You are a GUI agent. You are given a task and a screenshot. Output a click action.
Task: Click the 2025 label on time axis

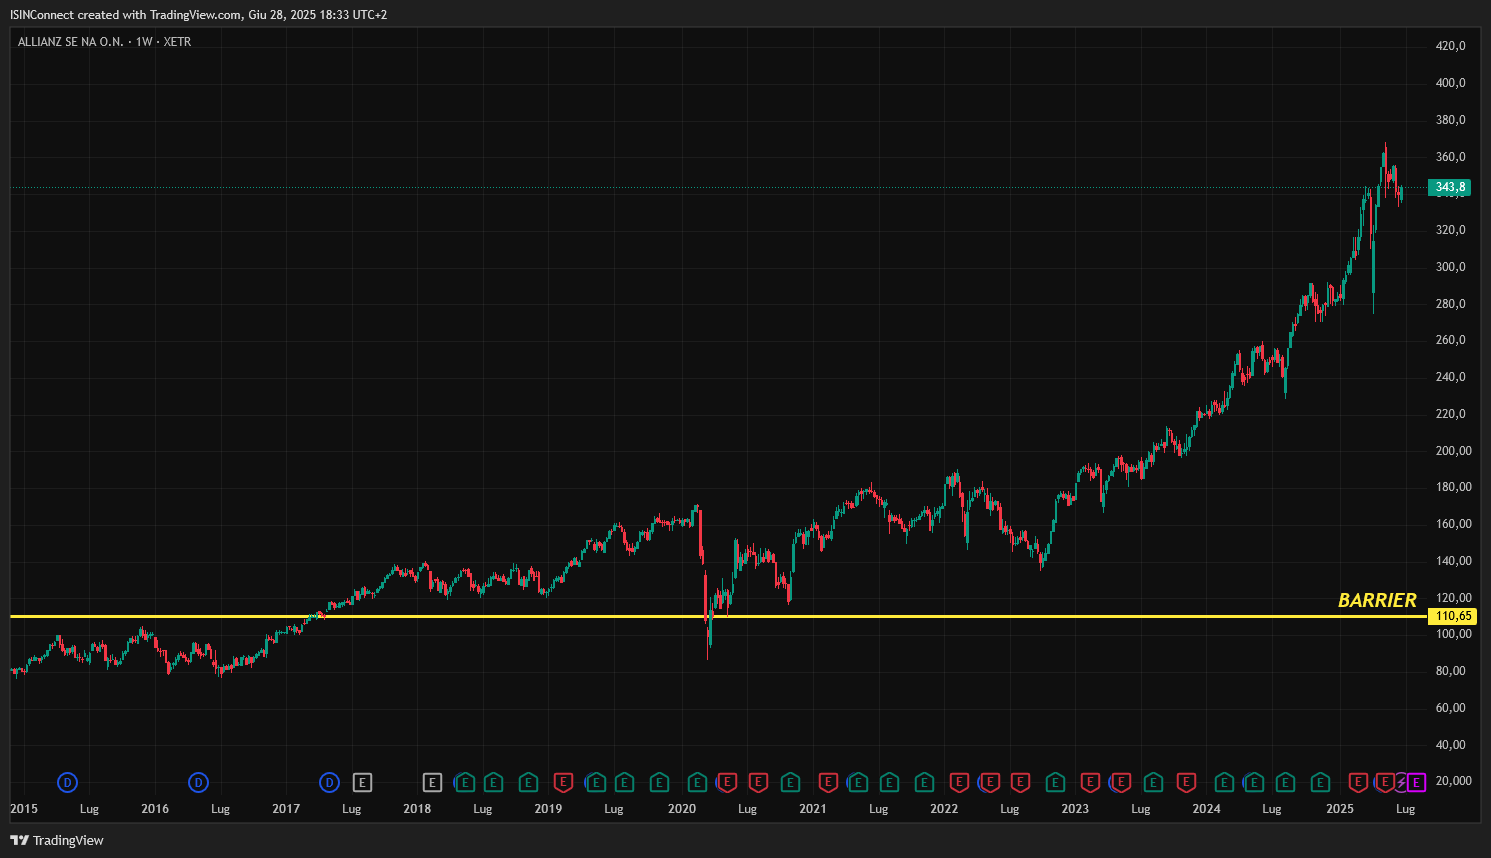coord(1340,809)
